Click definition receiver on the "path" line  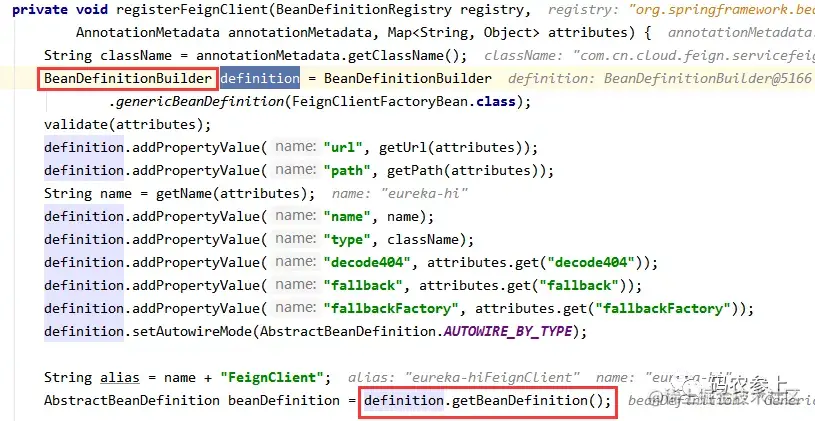click(84, 170)
